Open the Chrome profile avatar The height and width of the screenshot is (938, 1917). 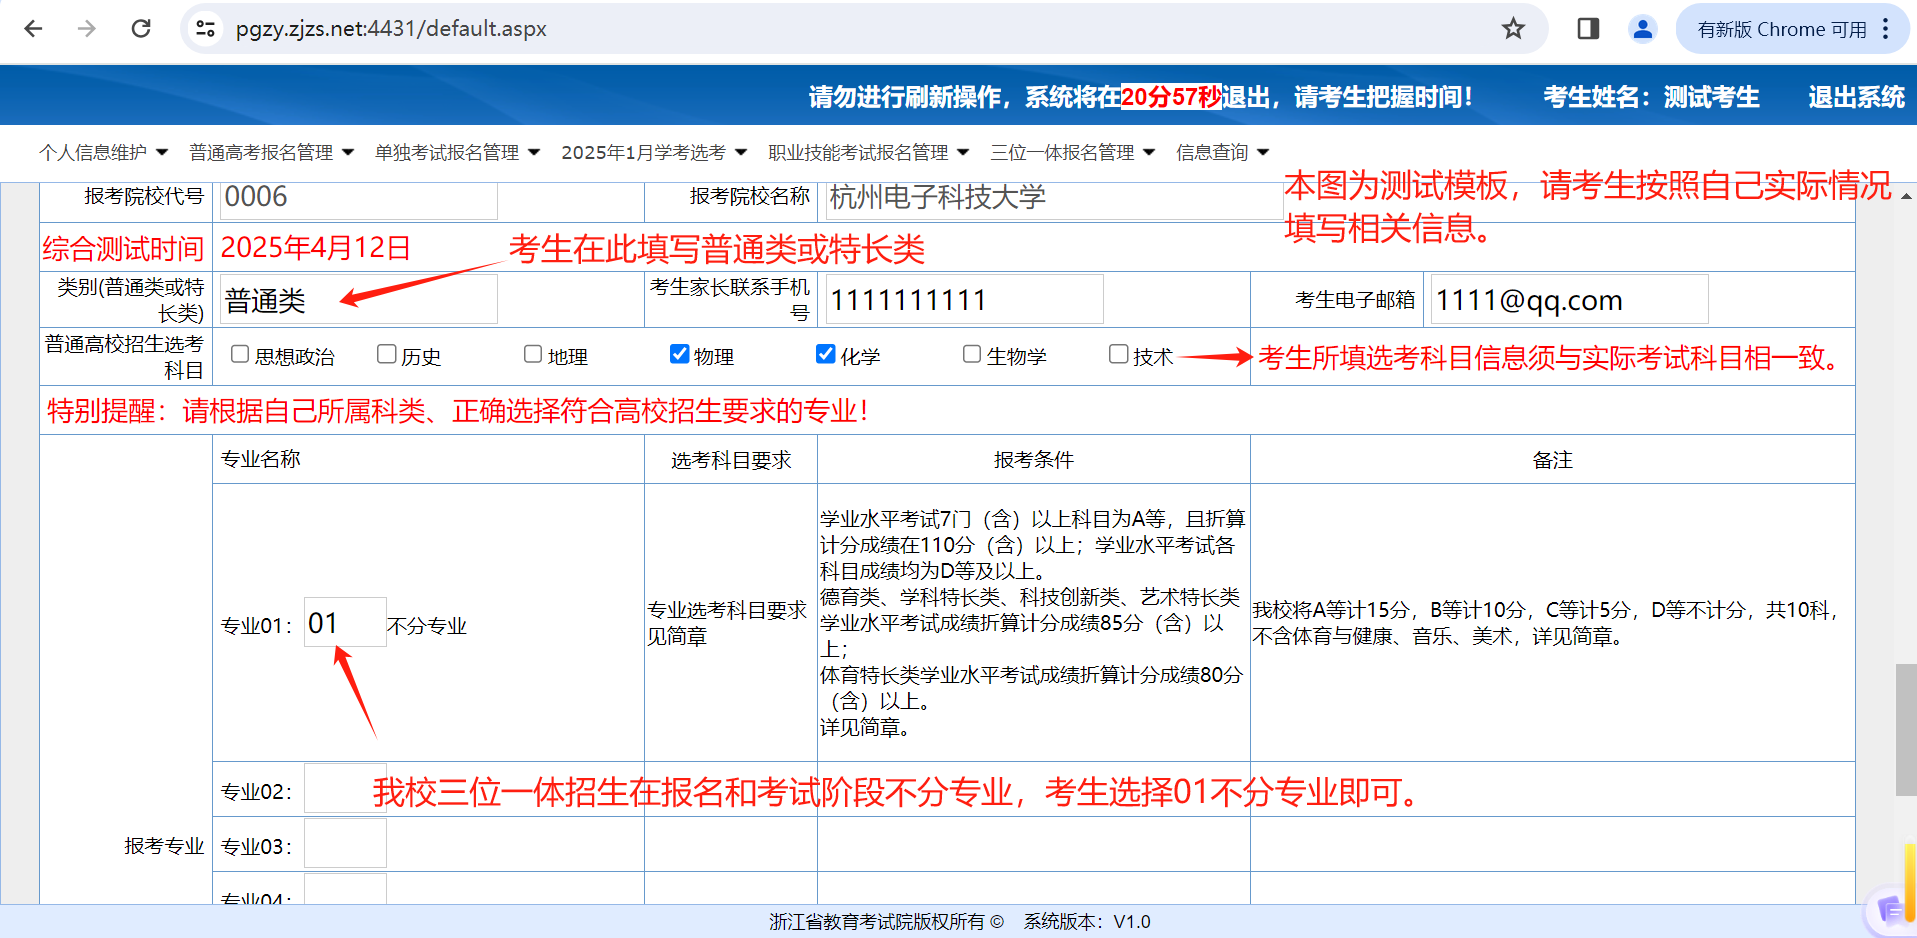[x=1642, y=29]
